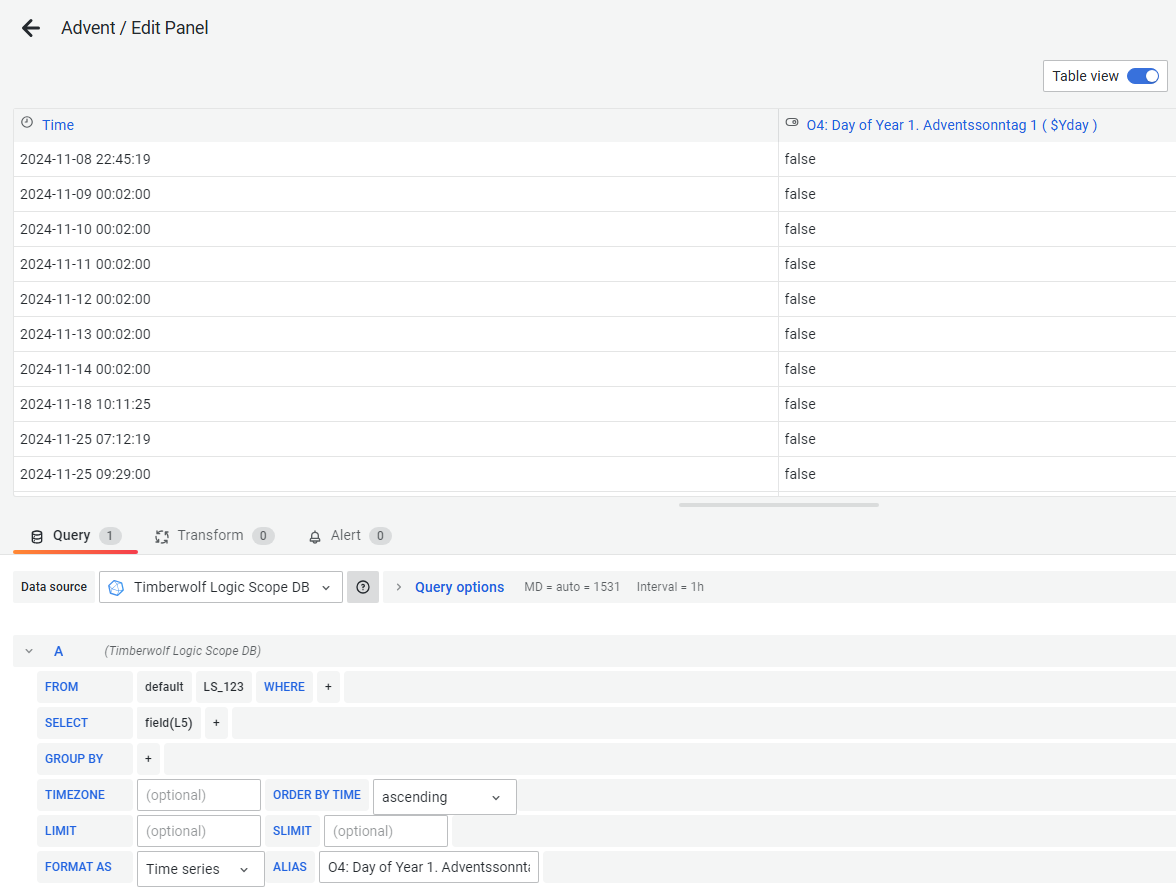Add a WHERE condition with the plus button
This screenshot has width=1176, height=891.
328,687
